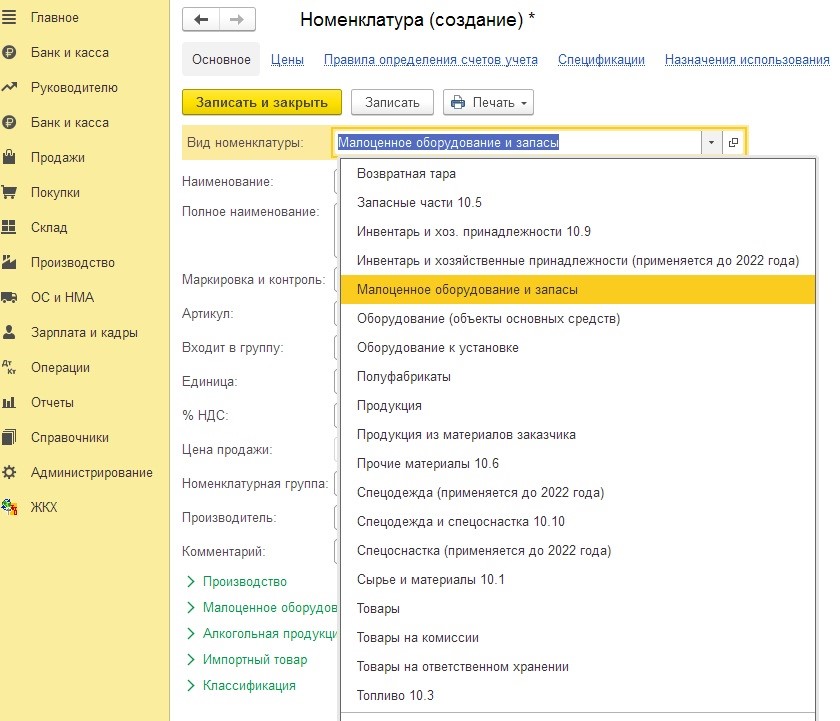The width and height of the screenshot is (840, 721).
Task: Click into the Вид номенклатуры text field
Action: [x=517, y=142]
